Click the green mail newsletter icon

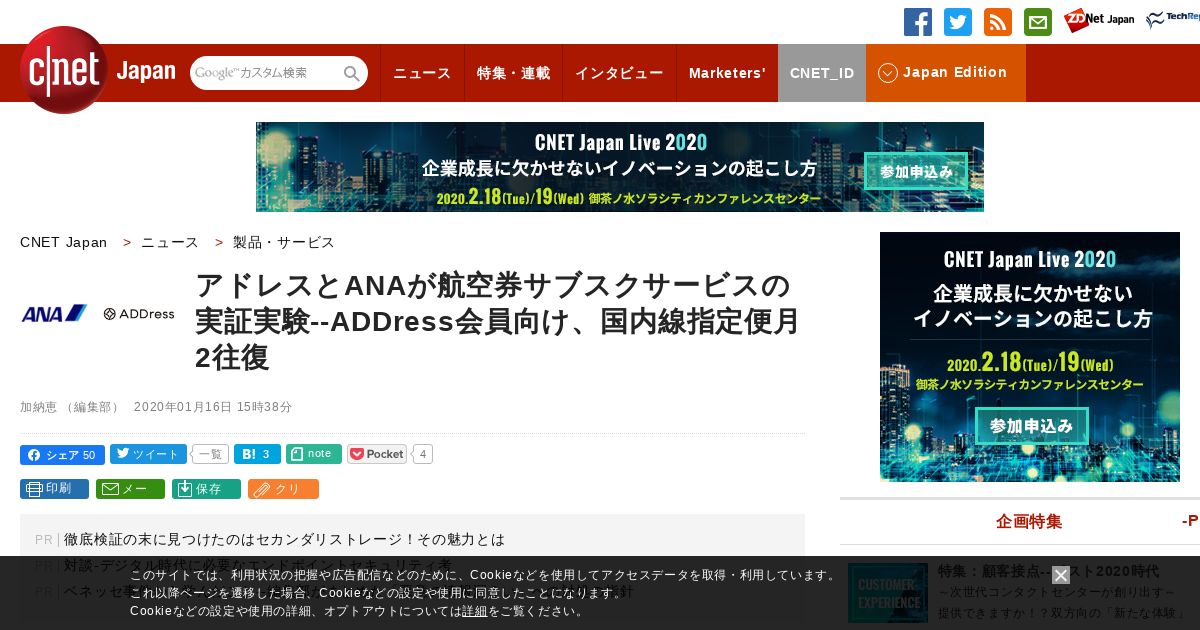pyautogui.click(x=1038, y=22)
